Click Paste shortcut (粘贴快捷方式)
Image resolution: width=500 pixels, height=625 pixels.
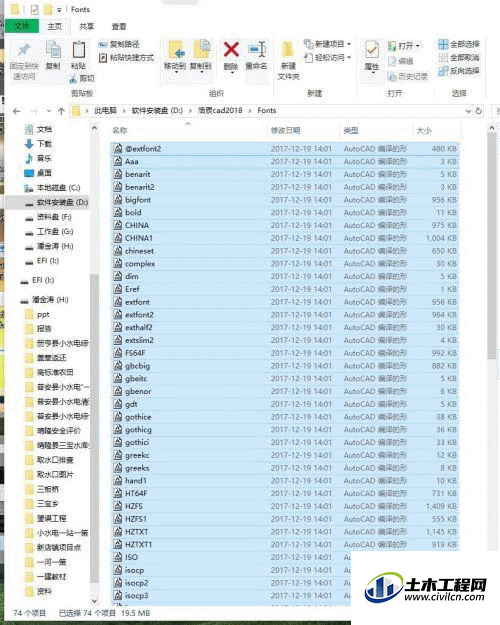126,57
